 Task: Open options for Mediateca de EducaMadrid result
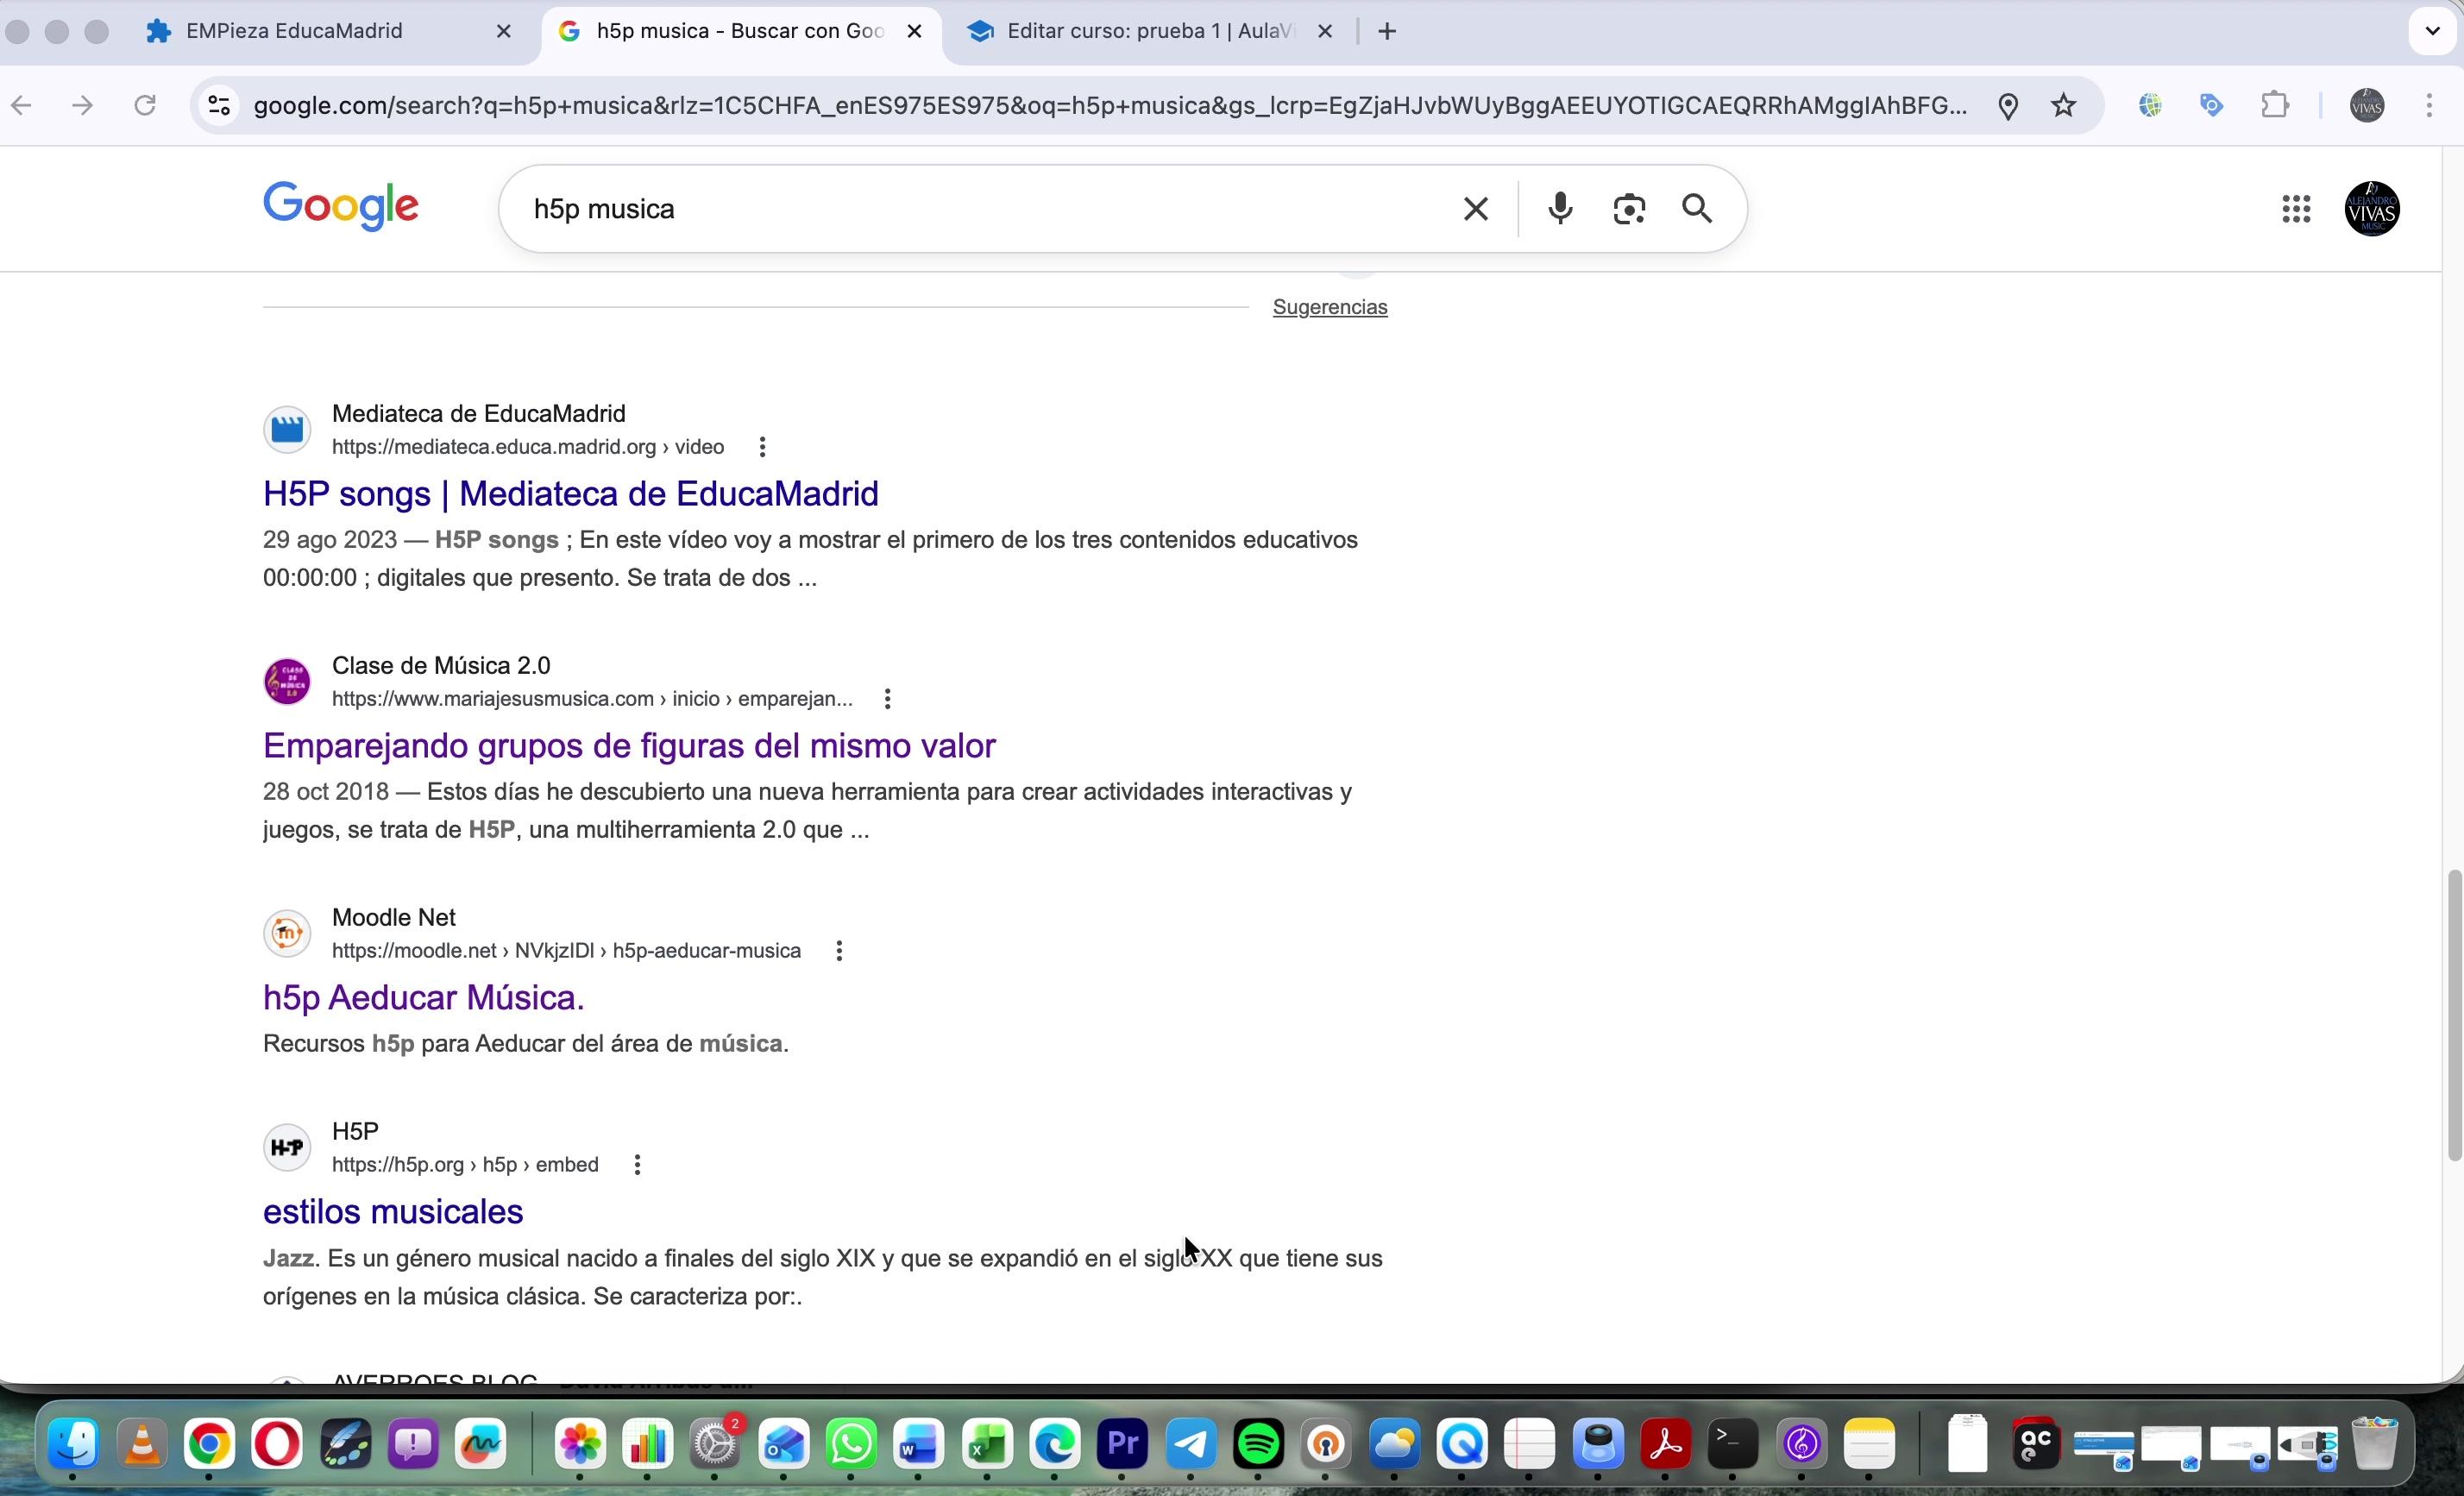(762, 447)
